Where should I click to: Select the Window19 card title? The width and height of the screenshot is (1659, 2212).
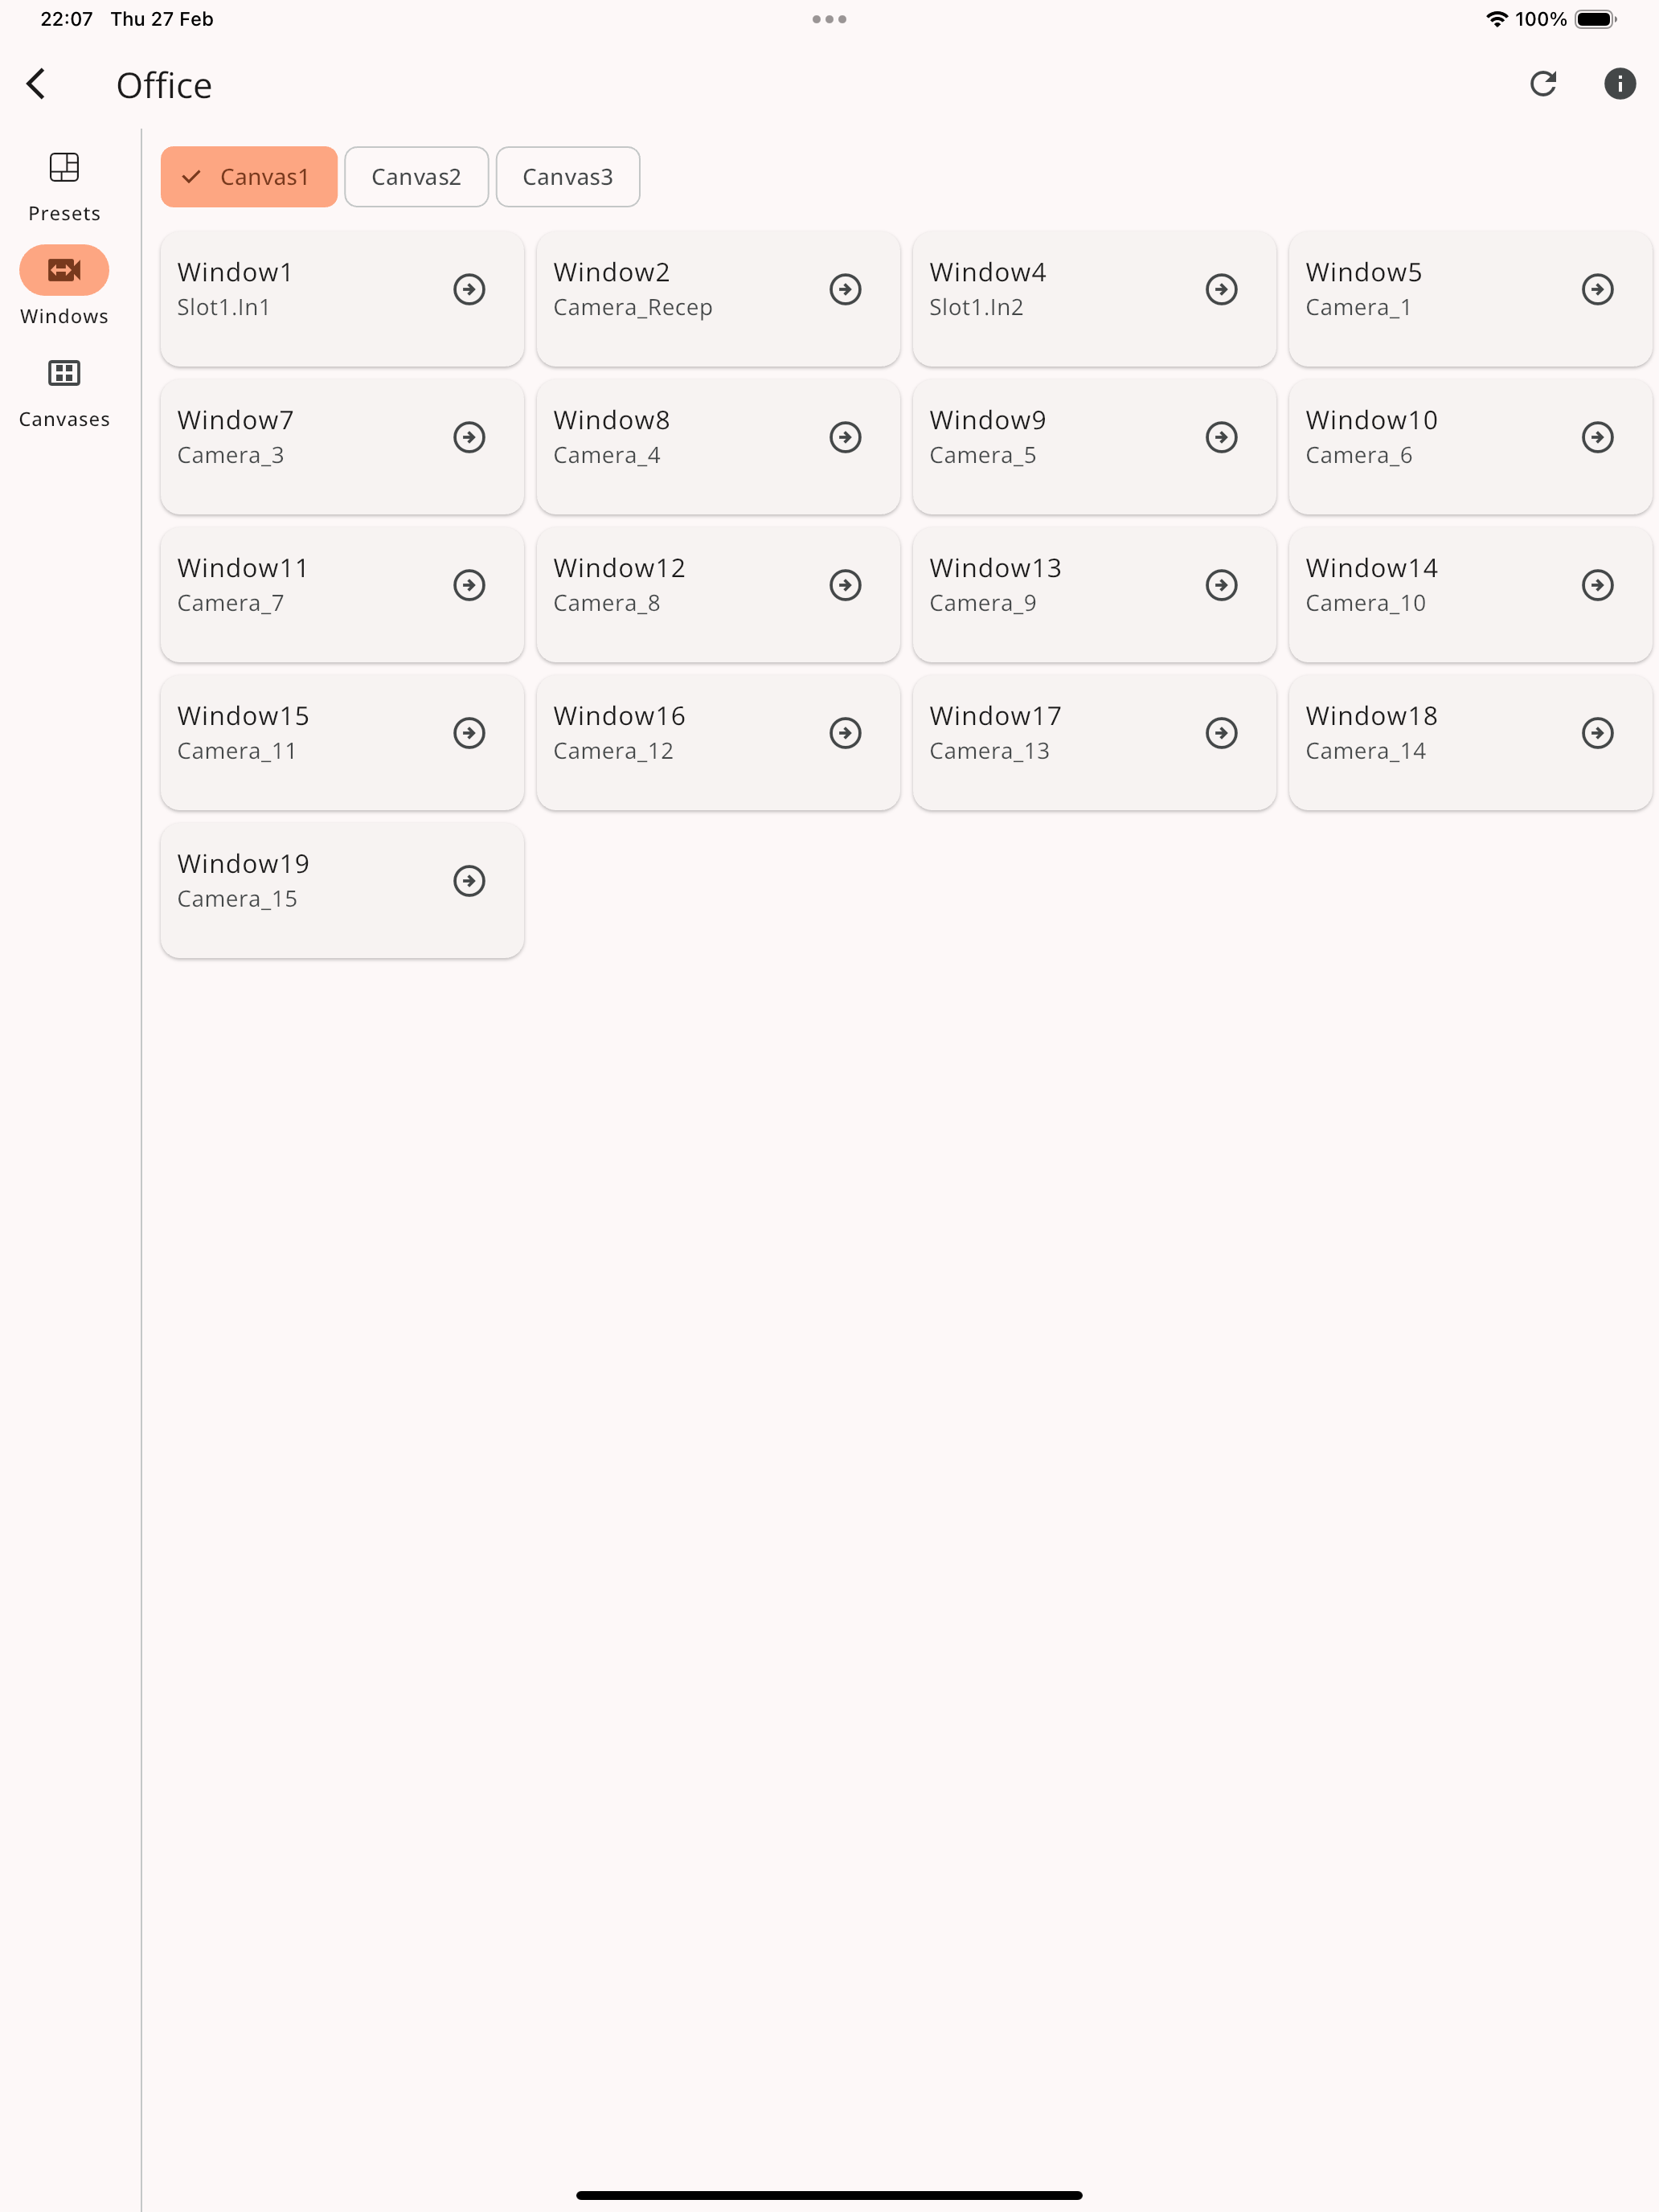point(243,864)
